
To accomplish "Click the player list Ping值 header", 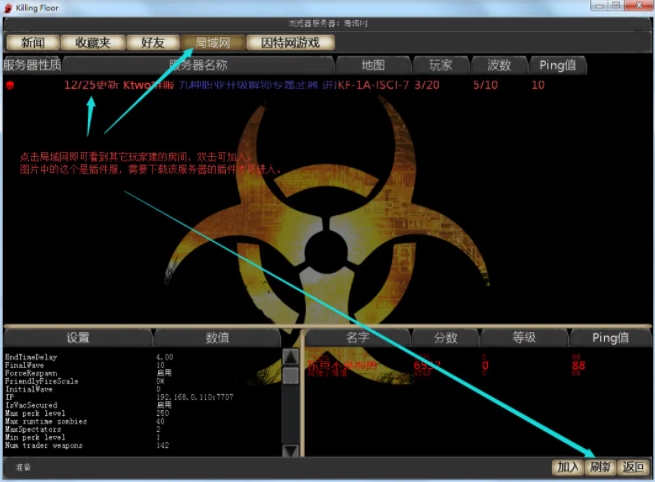I will coord(610,337).
